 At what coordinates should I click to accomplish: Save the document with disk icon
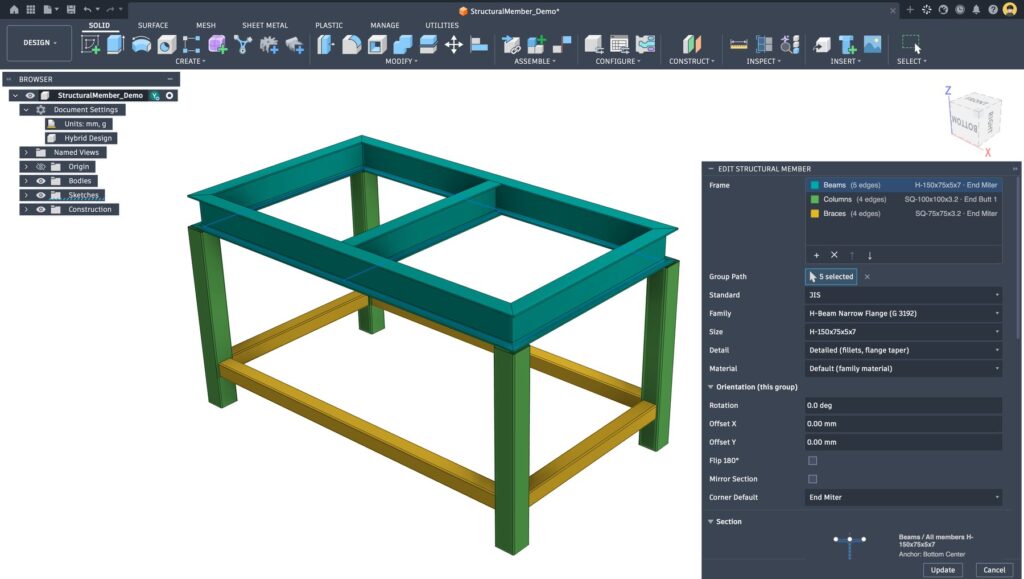71,10
